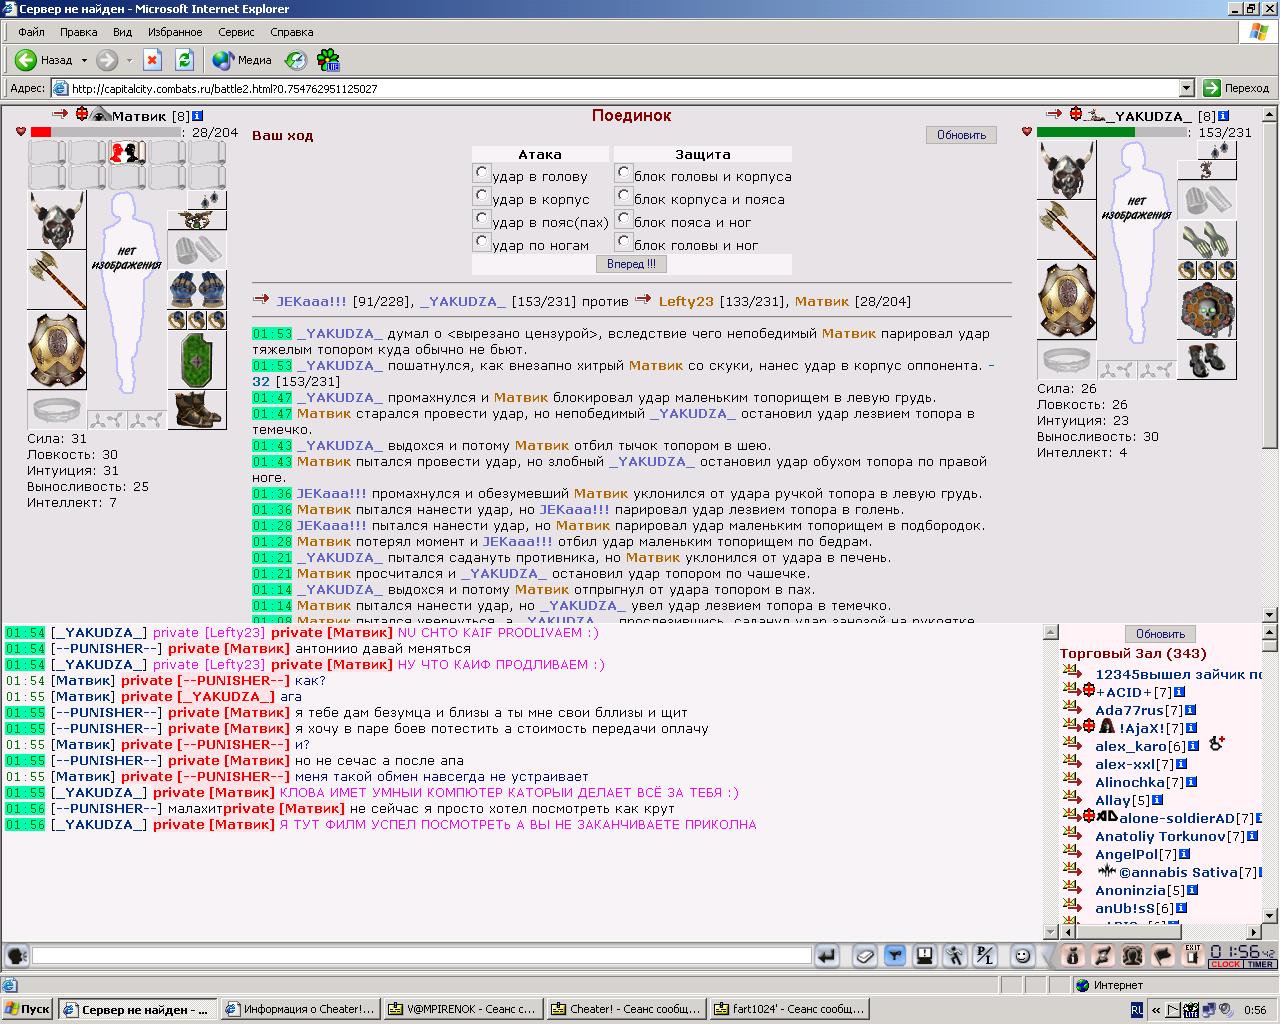Click the Вперед !!! button
Image resolution: width=1280 pixels, height=1024 pixels.
point(631,264)
